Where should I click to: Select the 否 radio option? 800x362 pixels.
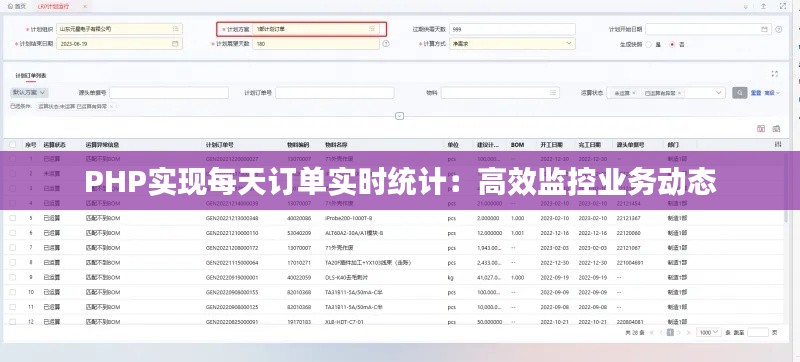pyautogui.click(x=672, y=44)
